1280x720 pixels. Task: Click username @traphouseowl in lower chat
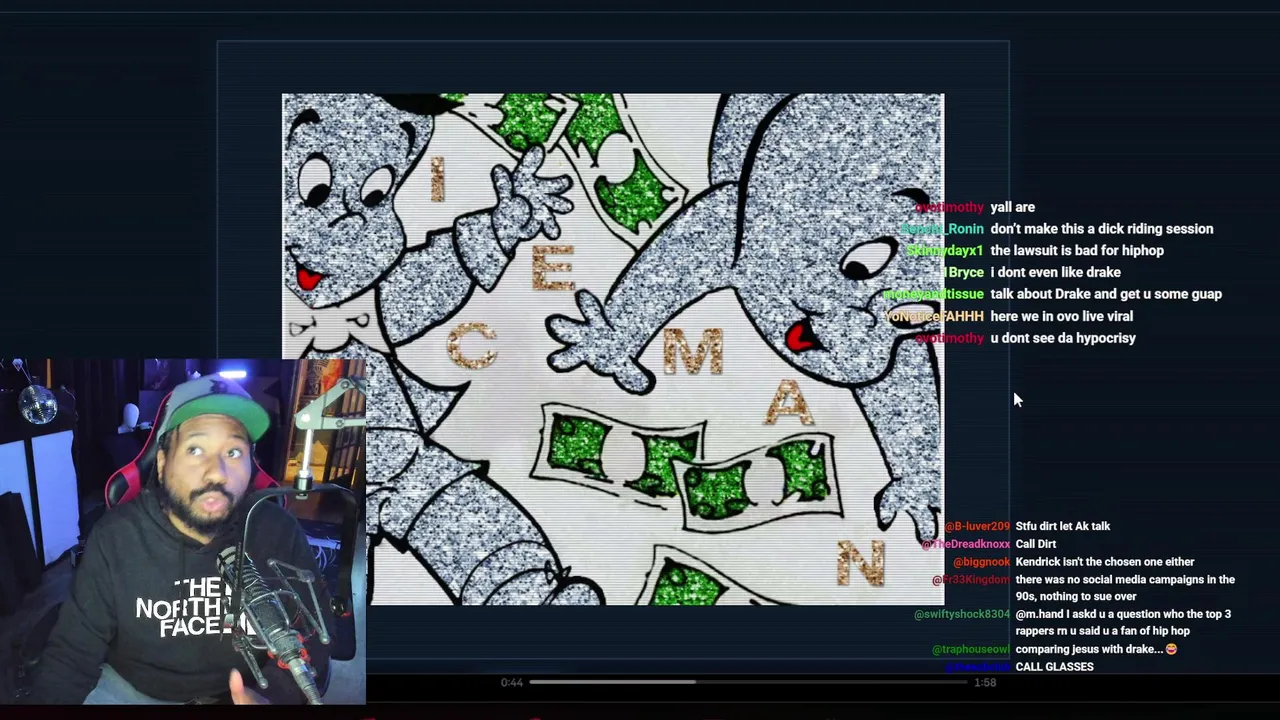[970, 649]
